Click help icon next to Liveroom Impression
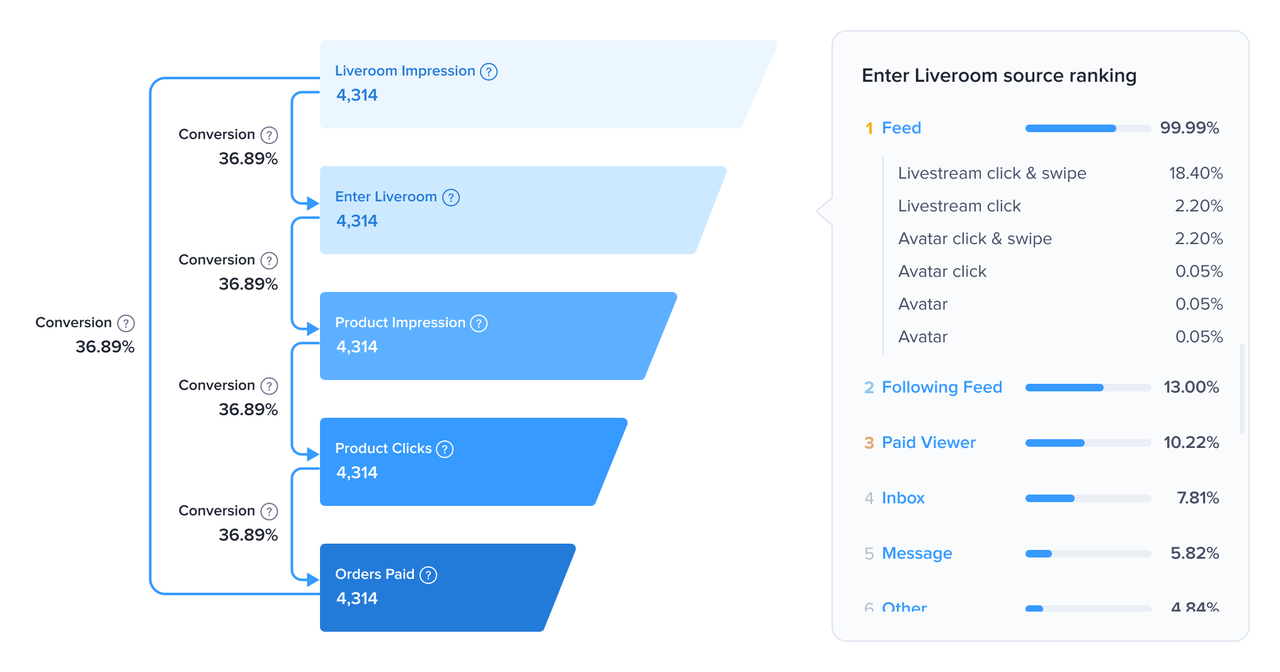Image resolution: width=1280 pixels, height=672 pixels. tap(489, 71)
